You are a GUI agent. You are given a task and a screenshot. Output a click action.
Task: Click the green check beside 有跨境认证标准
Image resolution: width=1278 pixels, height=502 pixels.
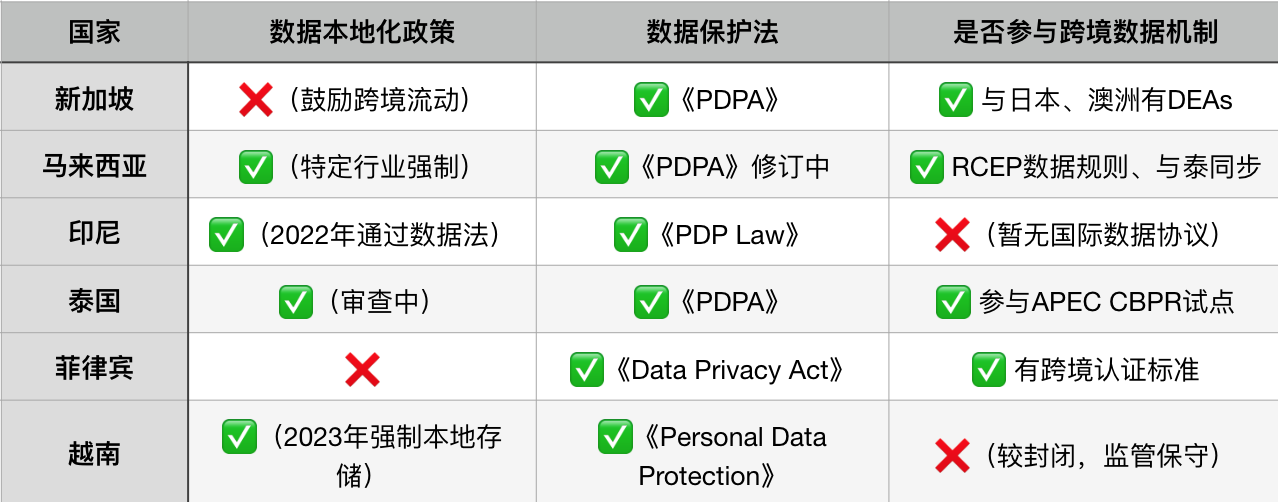click(x=988, y=369)
